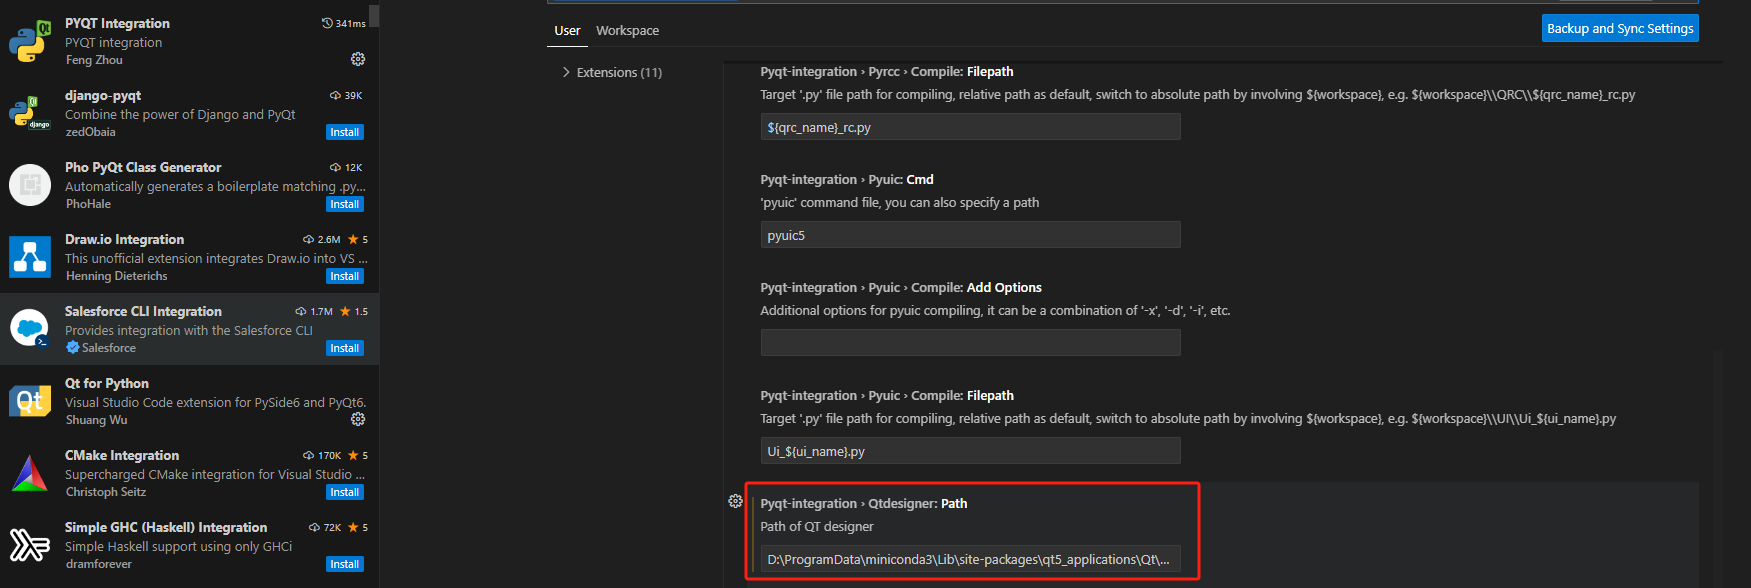Install the Pho PyQt Class Generator extension
Viewport: 1751px width, 588px height.
[345, 204]
